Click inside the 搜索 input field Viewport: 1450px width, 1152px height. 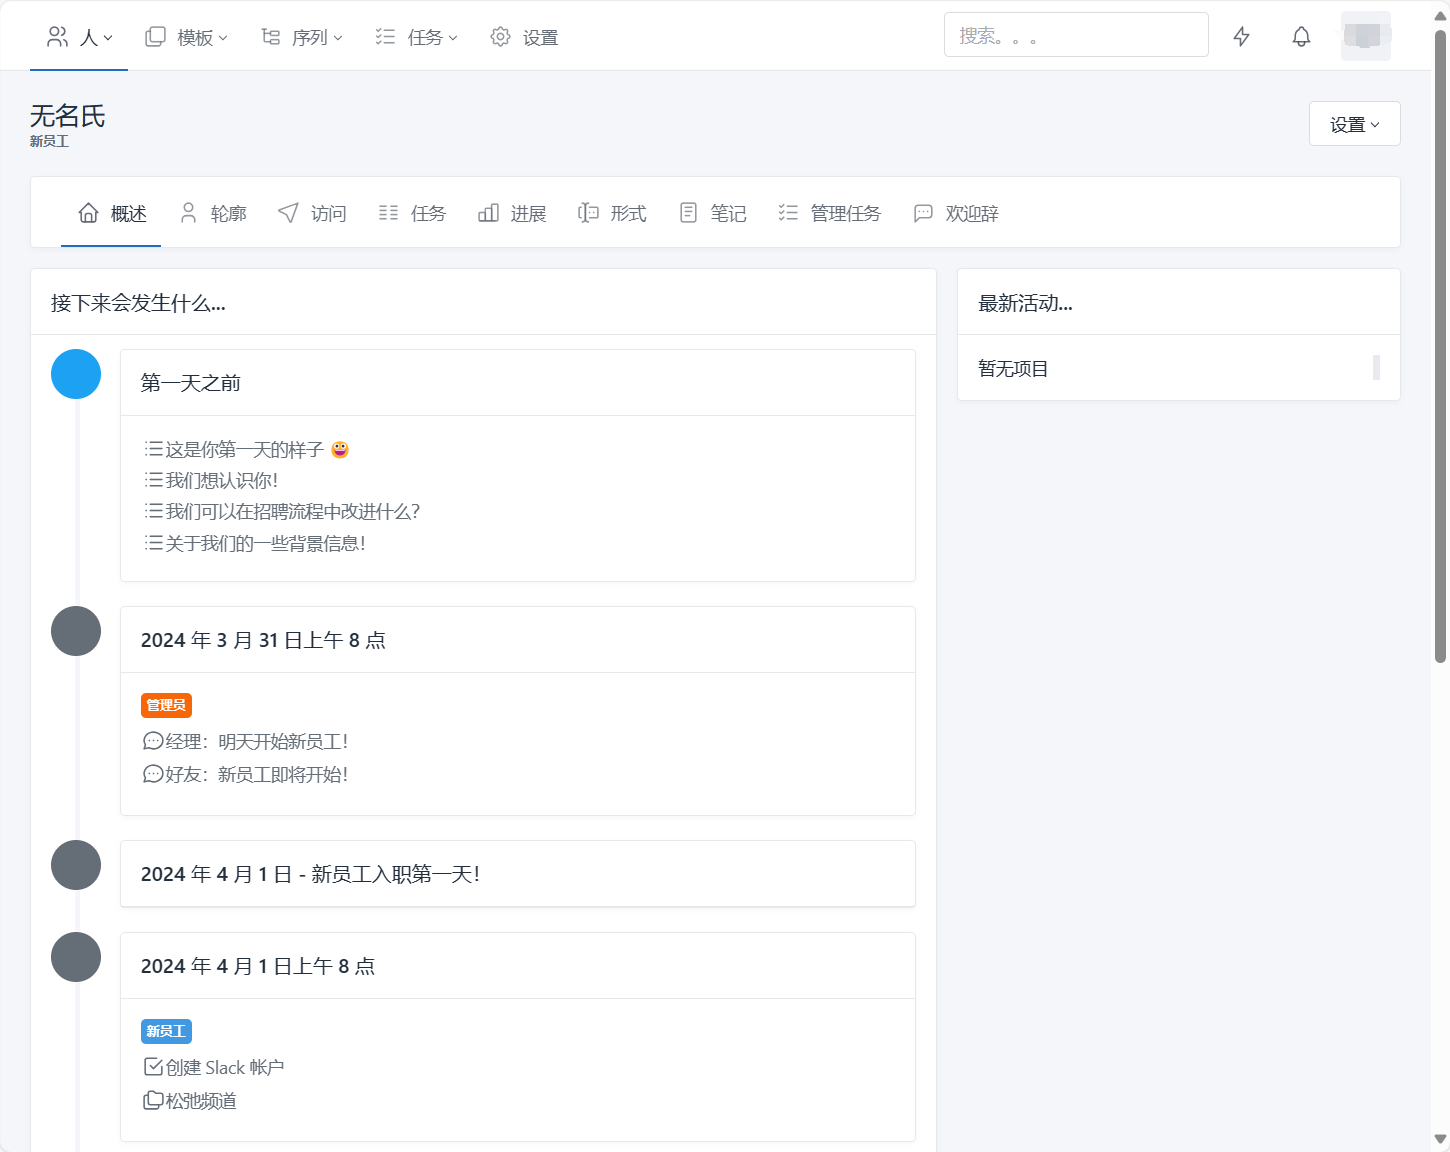point(1075,35)
